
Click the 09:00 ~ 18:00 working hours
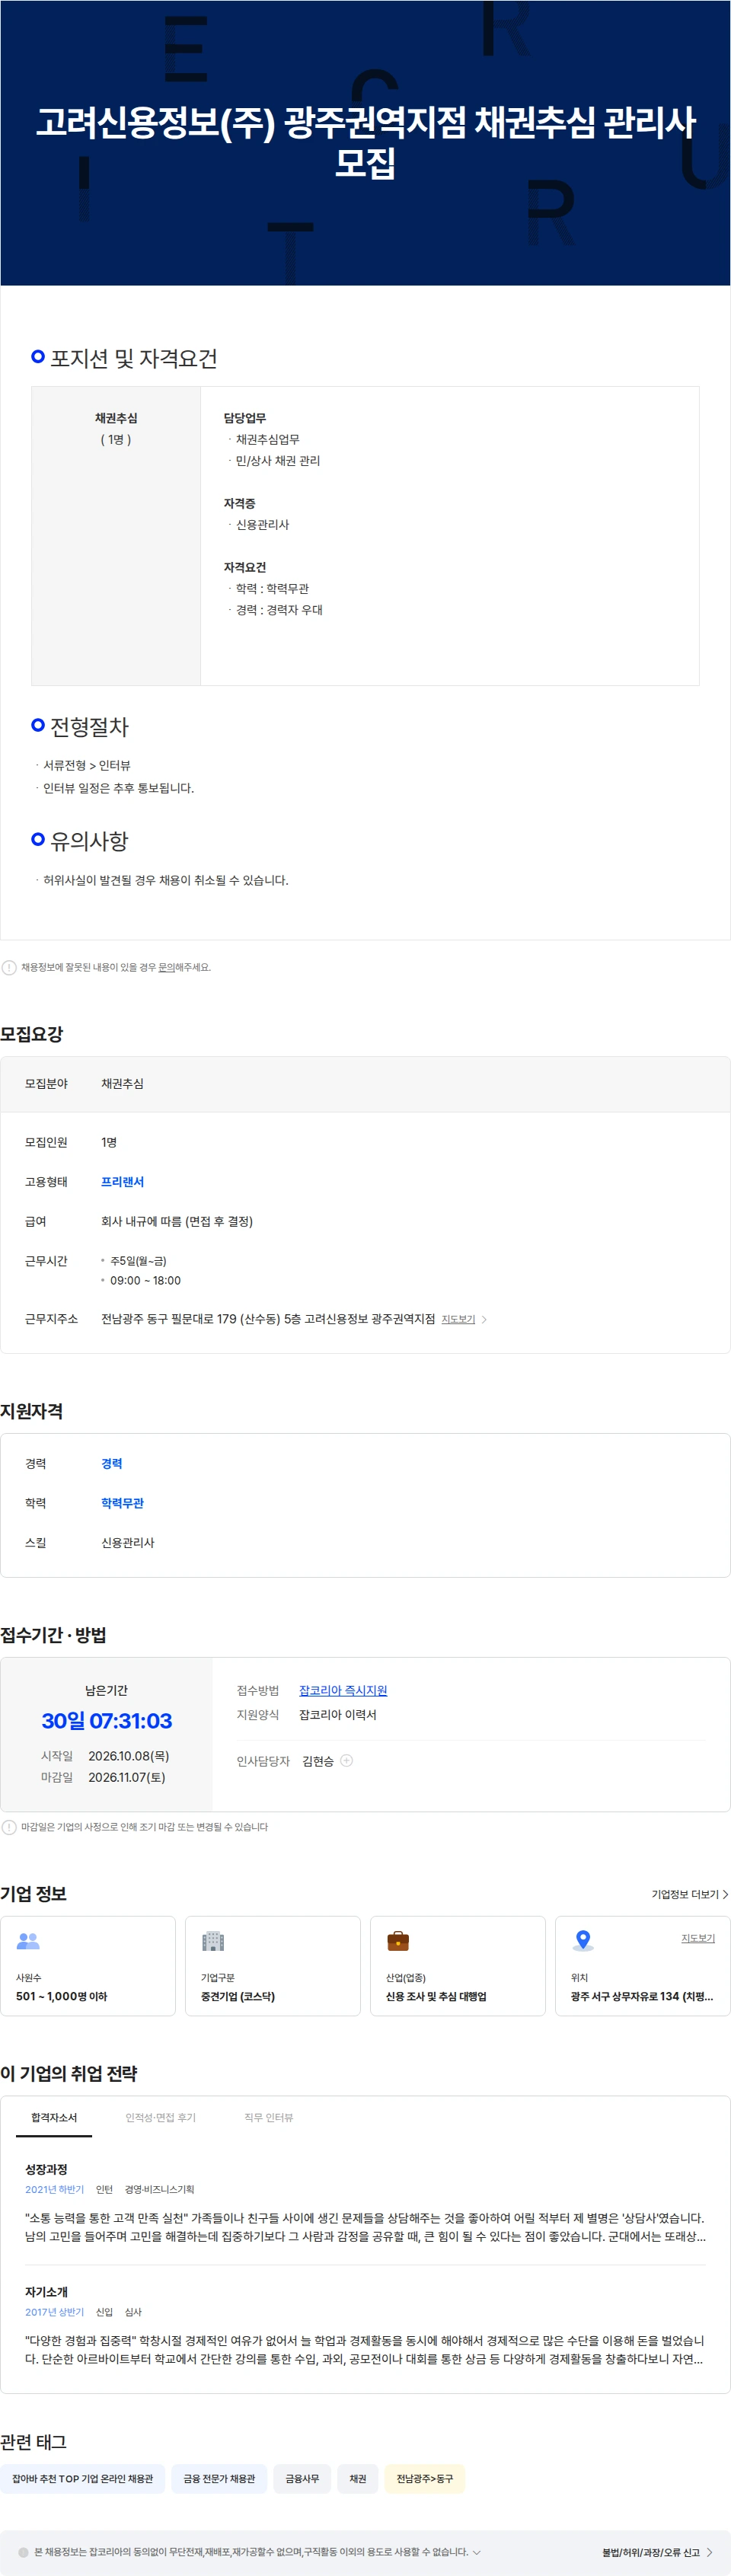(x=145, y=1280)
